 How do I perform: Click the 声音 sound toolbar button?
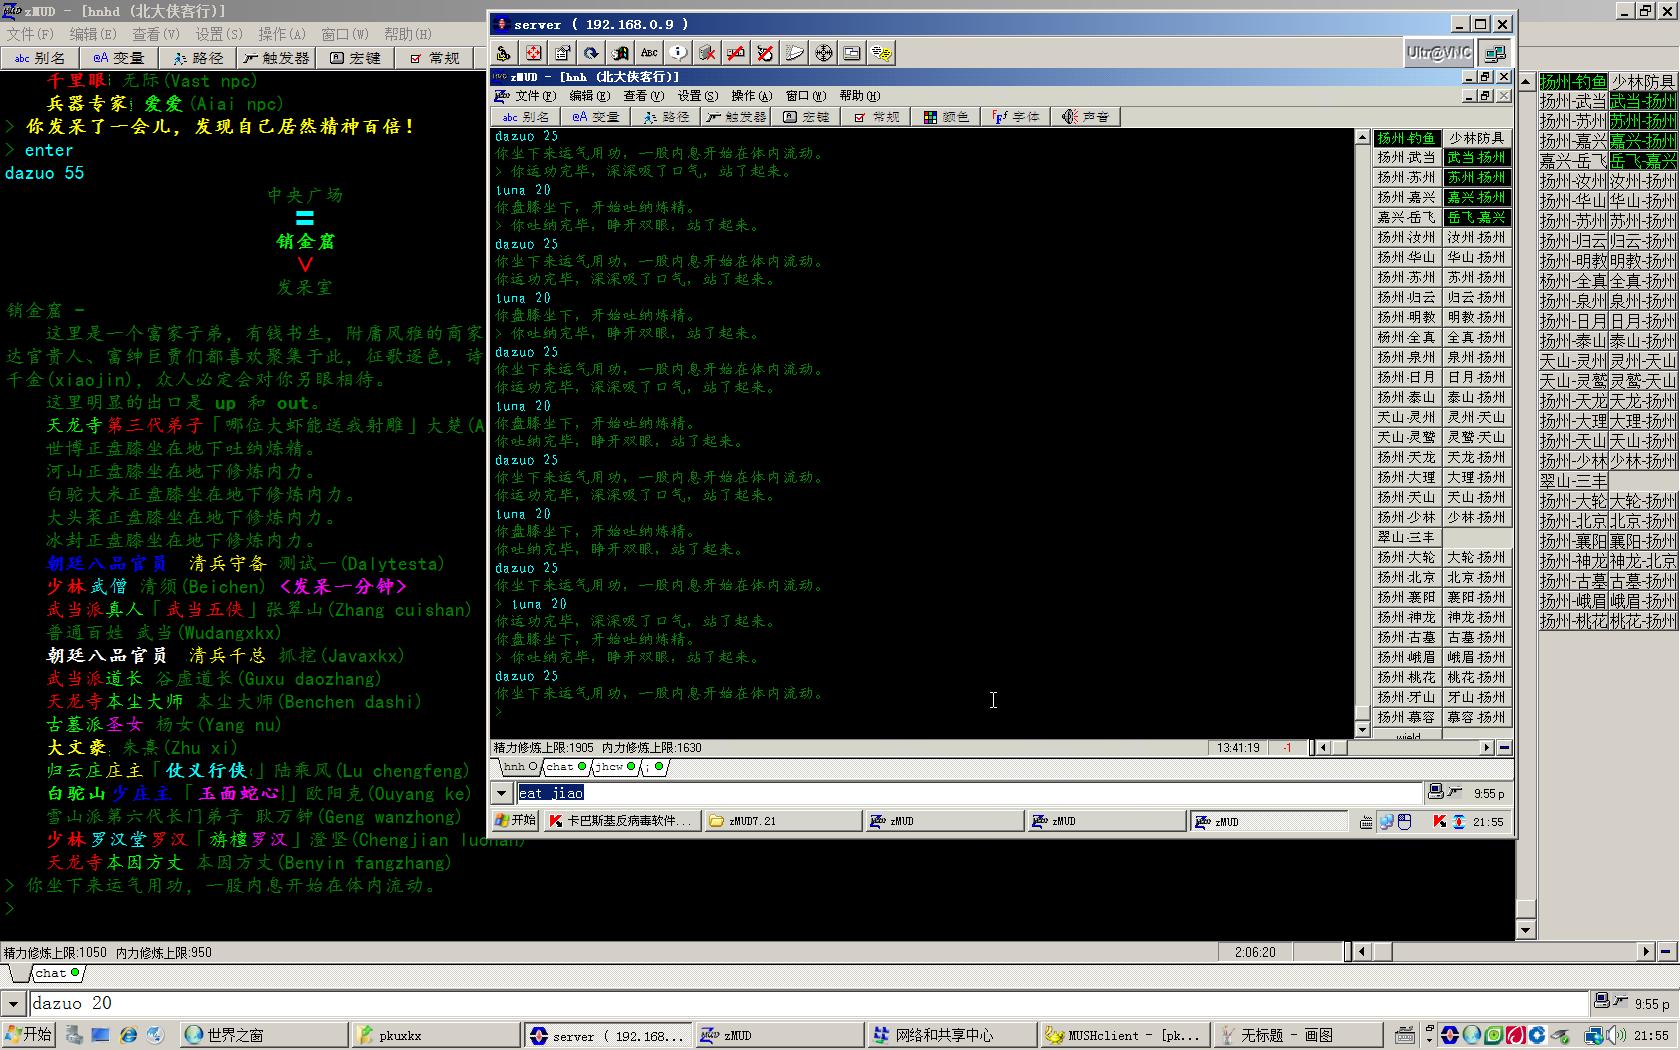[1086, 117]
